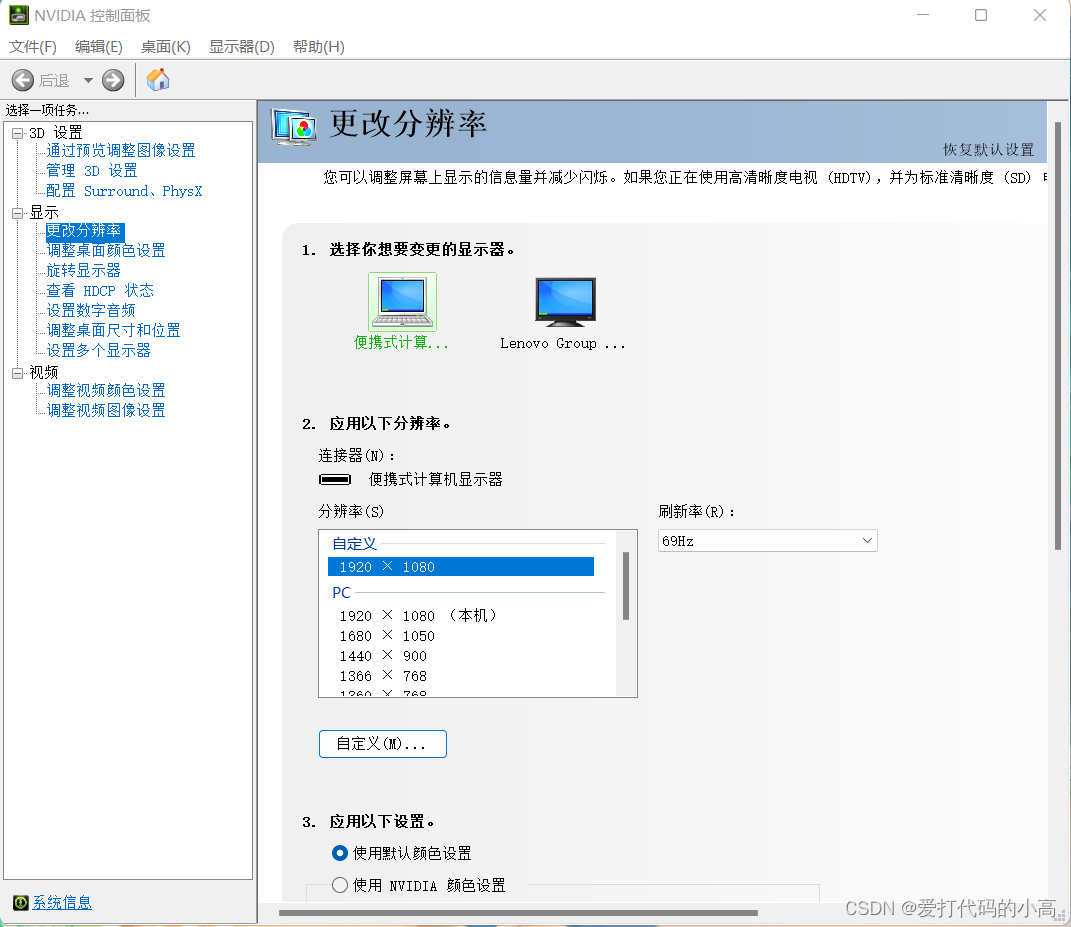The height and width of the screenshot is (927, 1071).
Task: Select 使用 NVIDIA 颜色设置 radio button
Action: pyautogui.click(x=339, y=885)
